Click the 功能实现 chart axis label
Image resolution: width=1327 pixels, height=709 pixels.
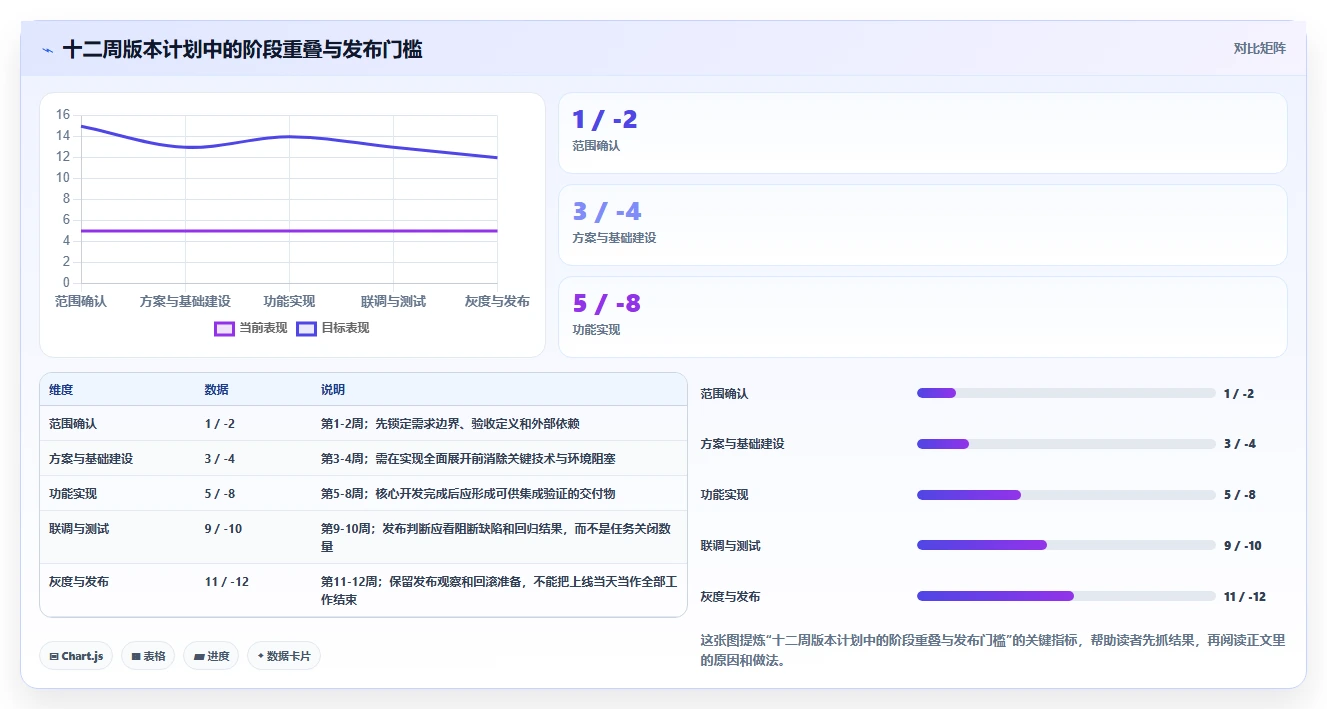click(x=289, y=301)
